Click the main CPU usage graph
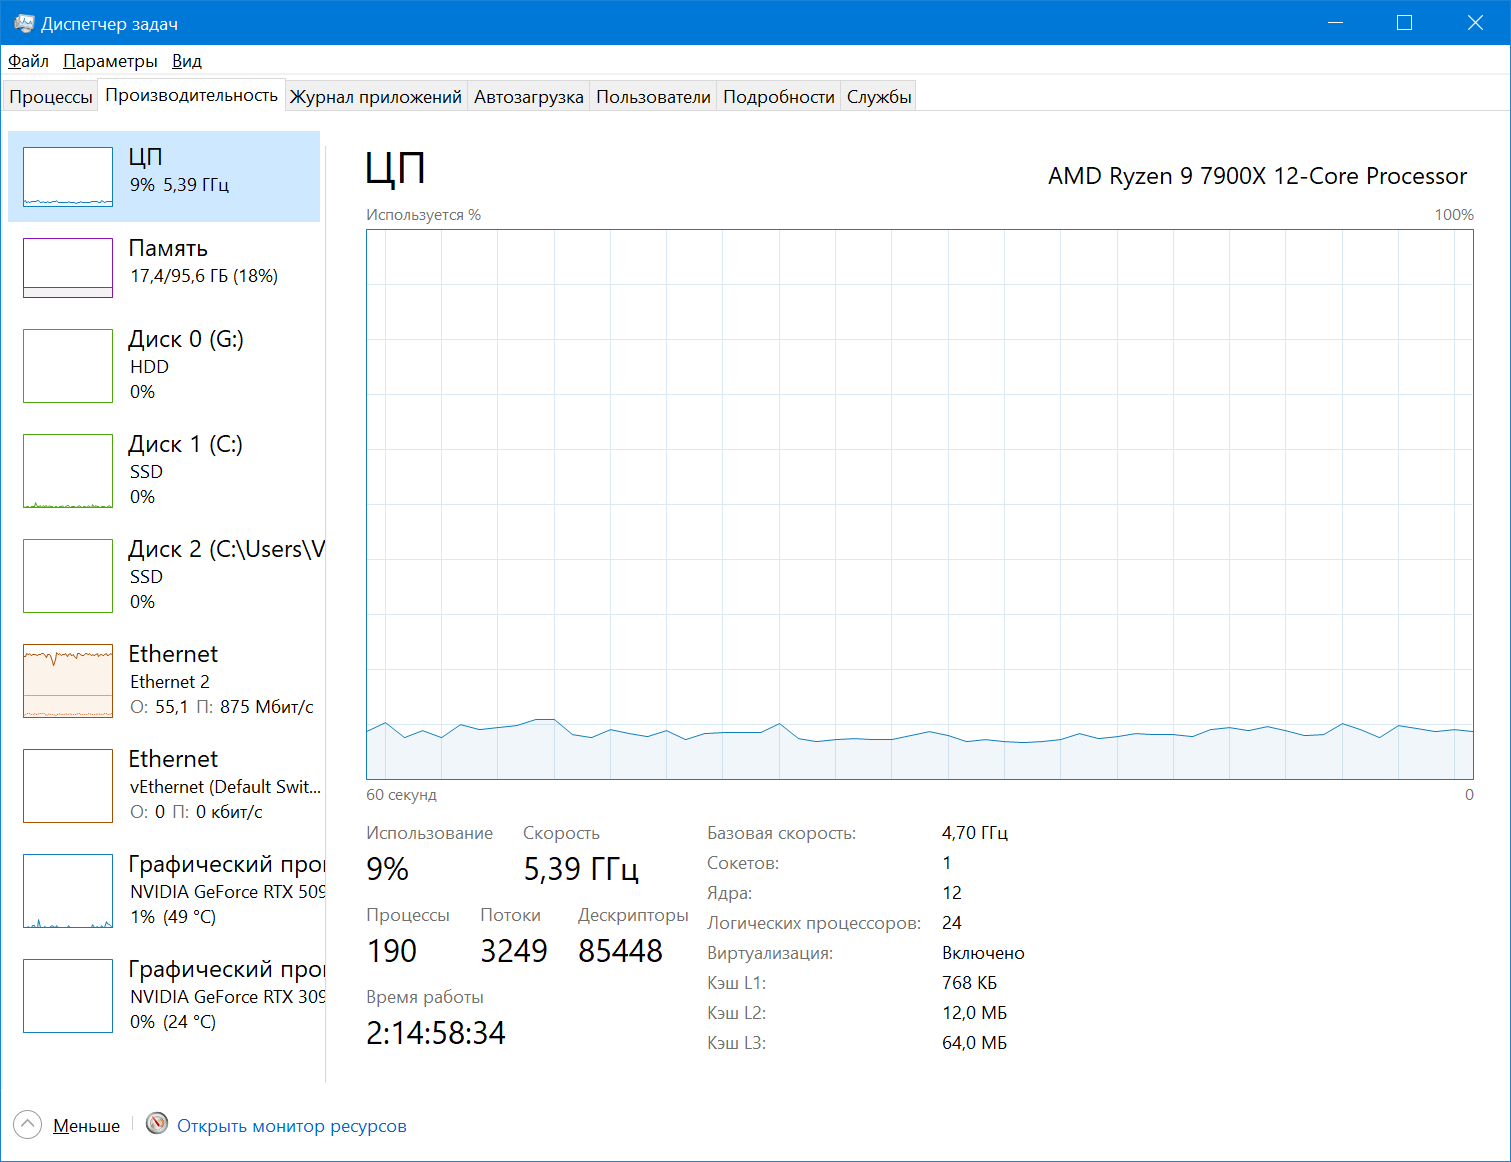The width and height of the screenshot is (1511, 1162). pos(919,504)
